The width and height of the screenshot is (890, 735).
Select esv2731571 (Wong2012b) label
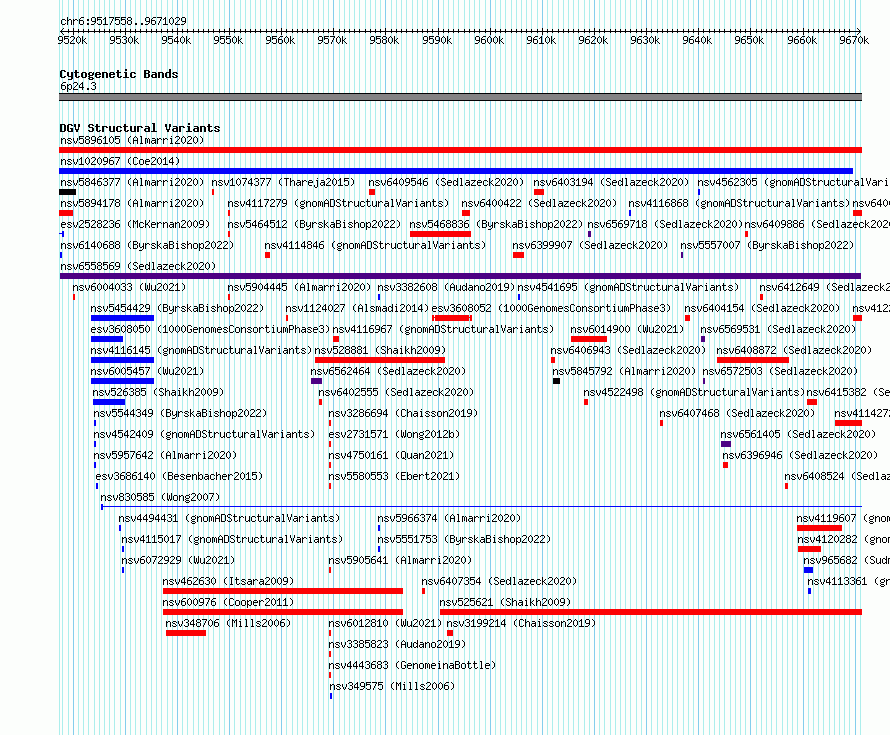394,434
